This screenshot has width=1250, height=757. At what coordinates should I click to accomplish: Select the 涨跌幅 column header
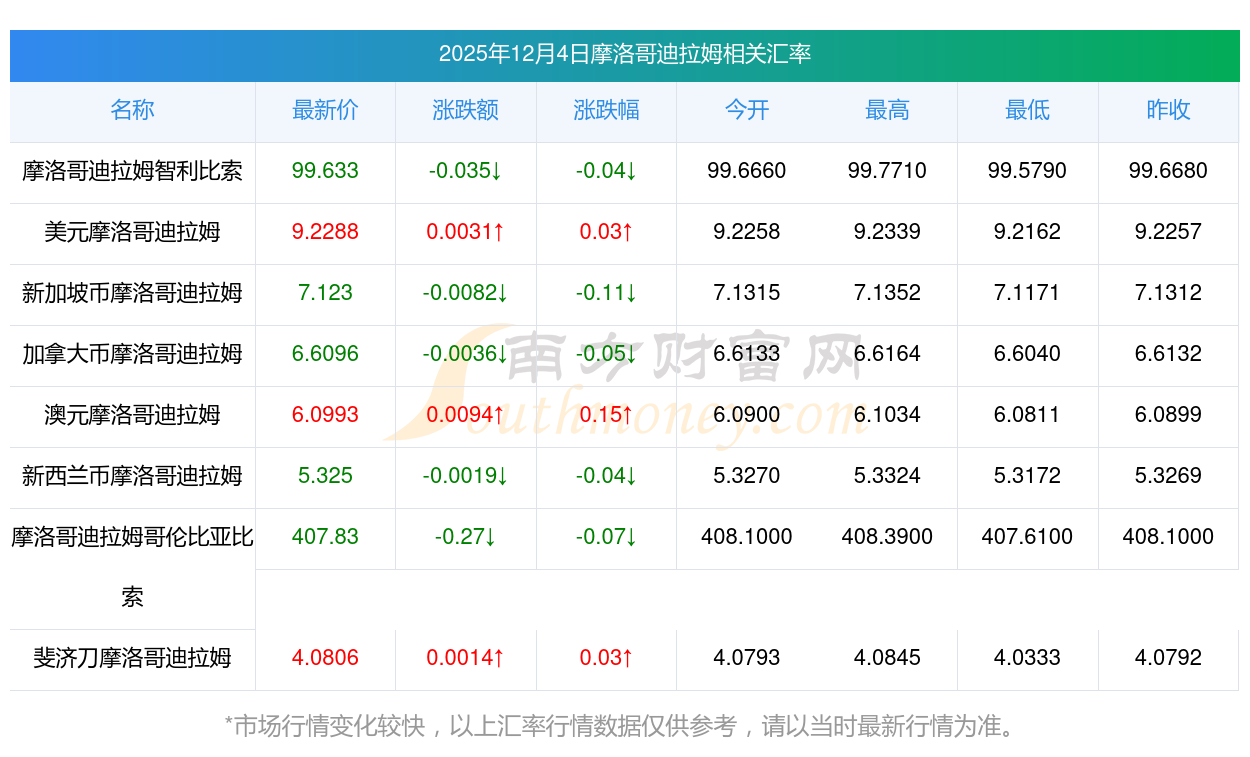pos(606,110)
